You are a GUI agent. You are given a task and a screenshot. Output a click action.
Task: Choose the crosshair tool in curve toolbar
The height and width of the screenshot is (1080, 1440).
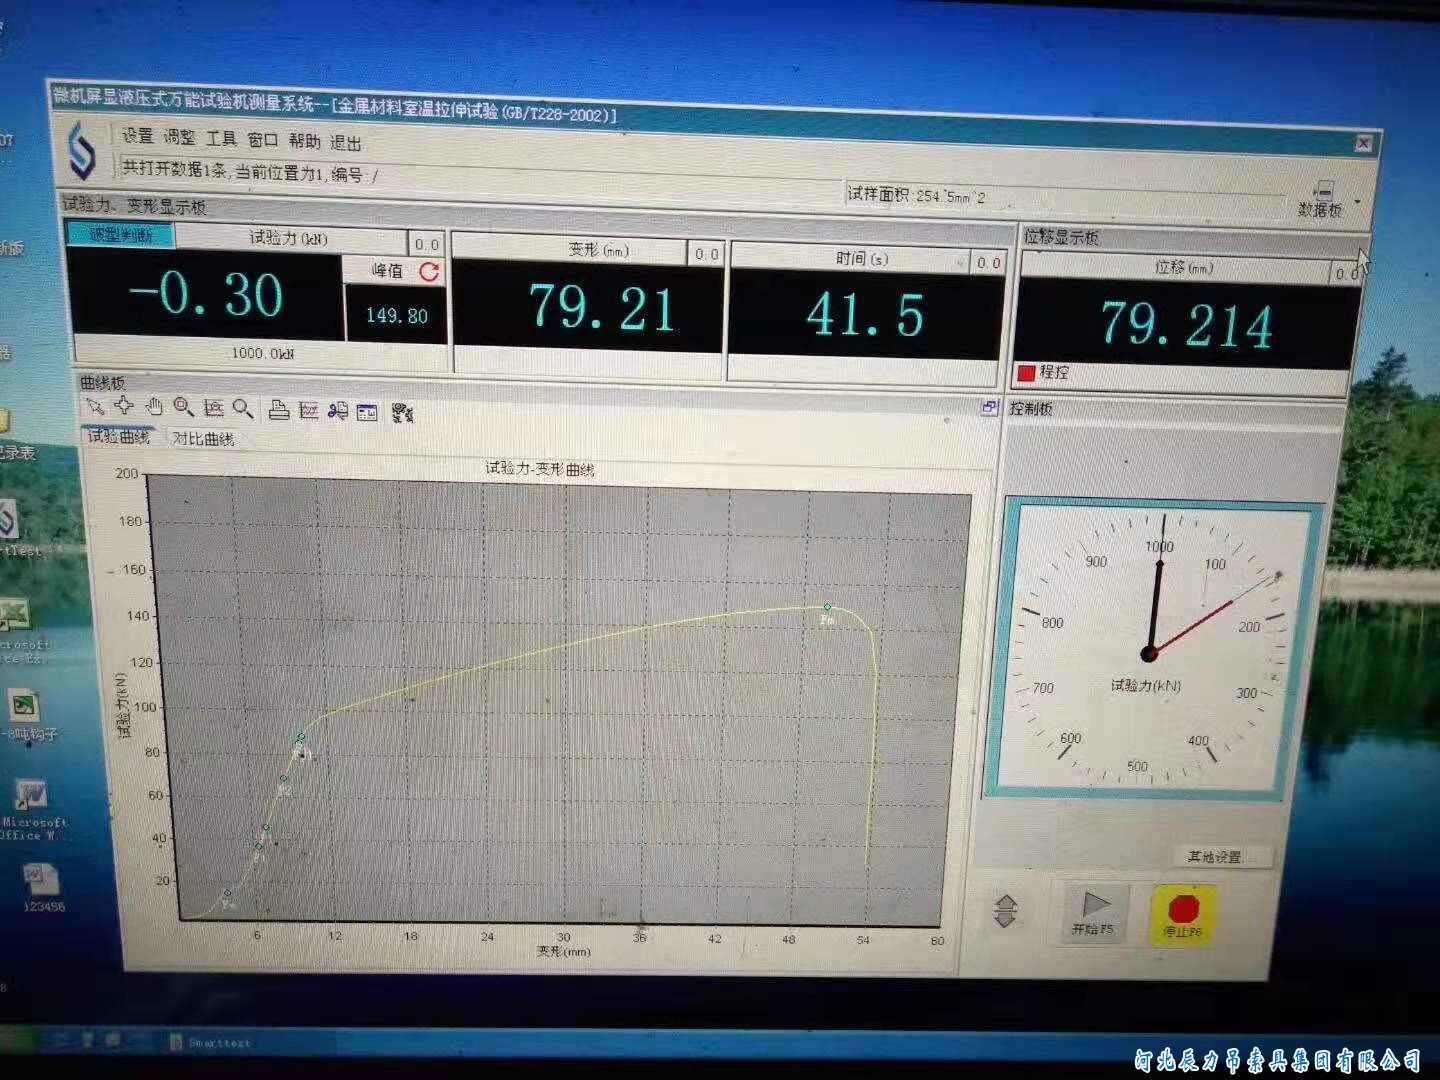pos(124,405)
